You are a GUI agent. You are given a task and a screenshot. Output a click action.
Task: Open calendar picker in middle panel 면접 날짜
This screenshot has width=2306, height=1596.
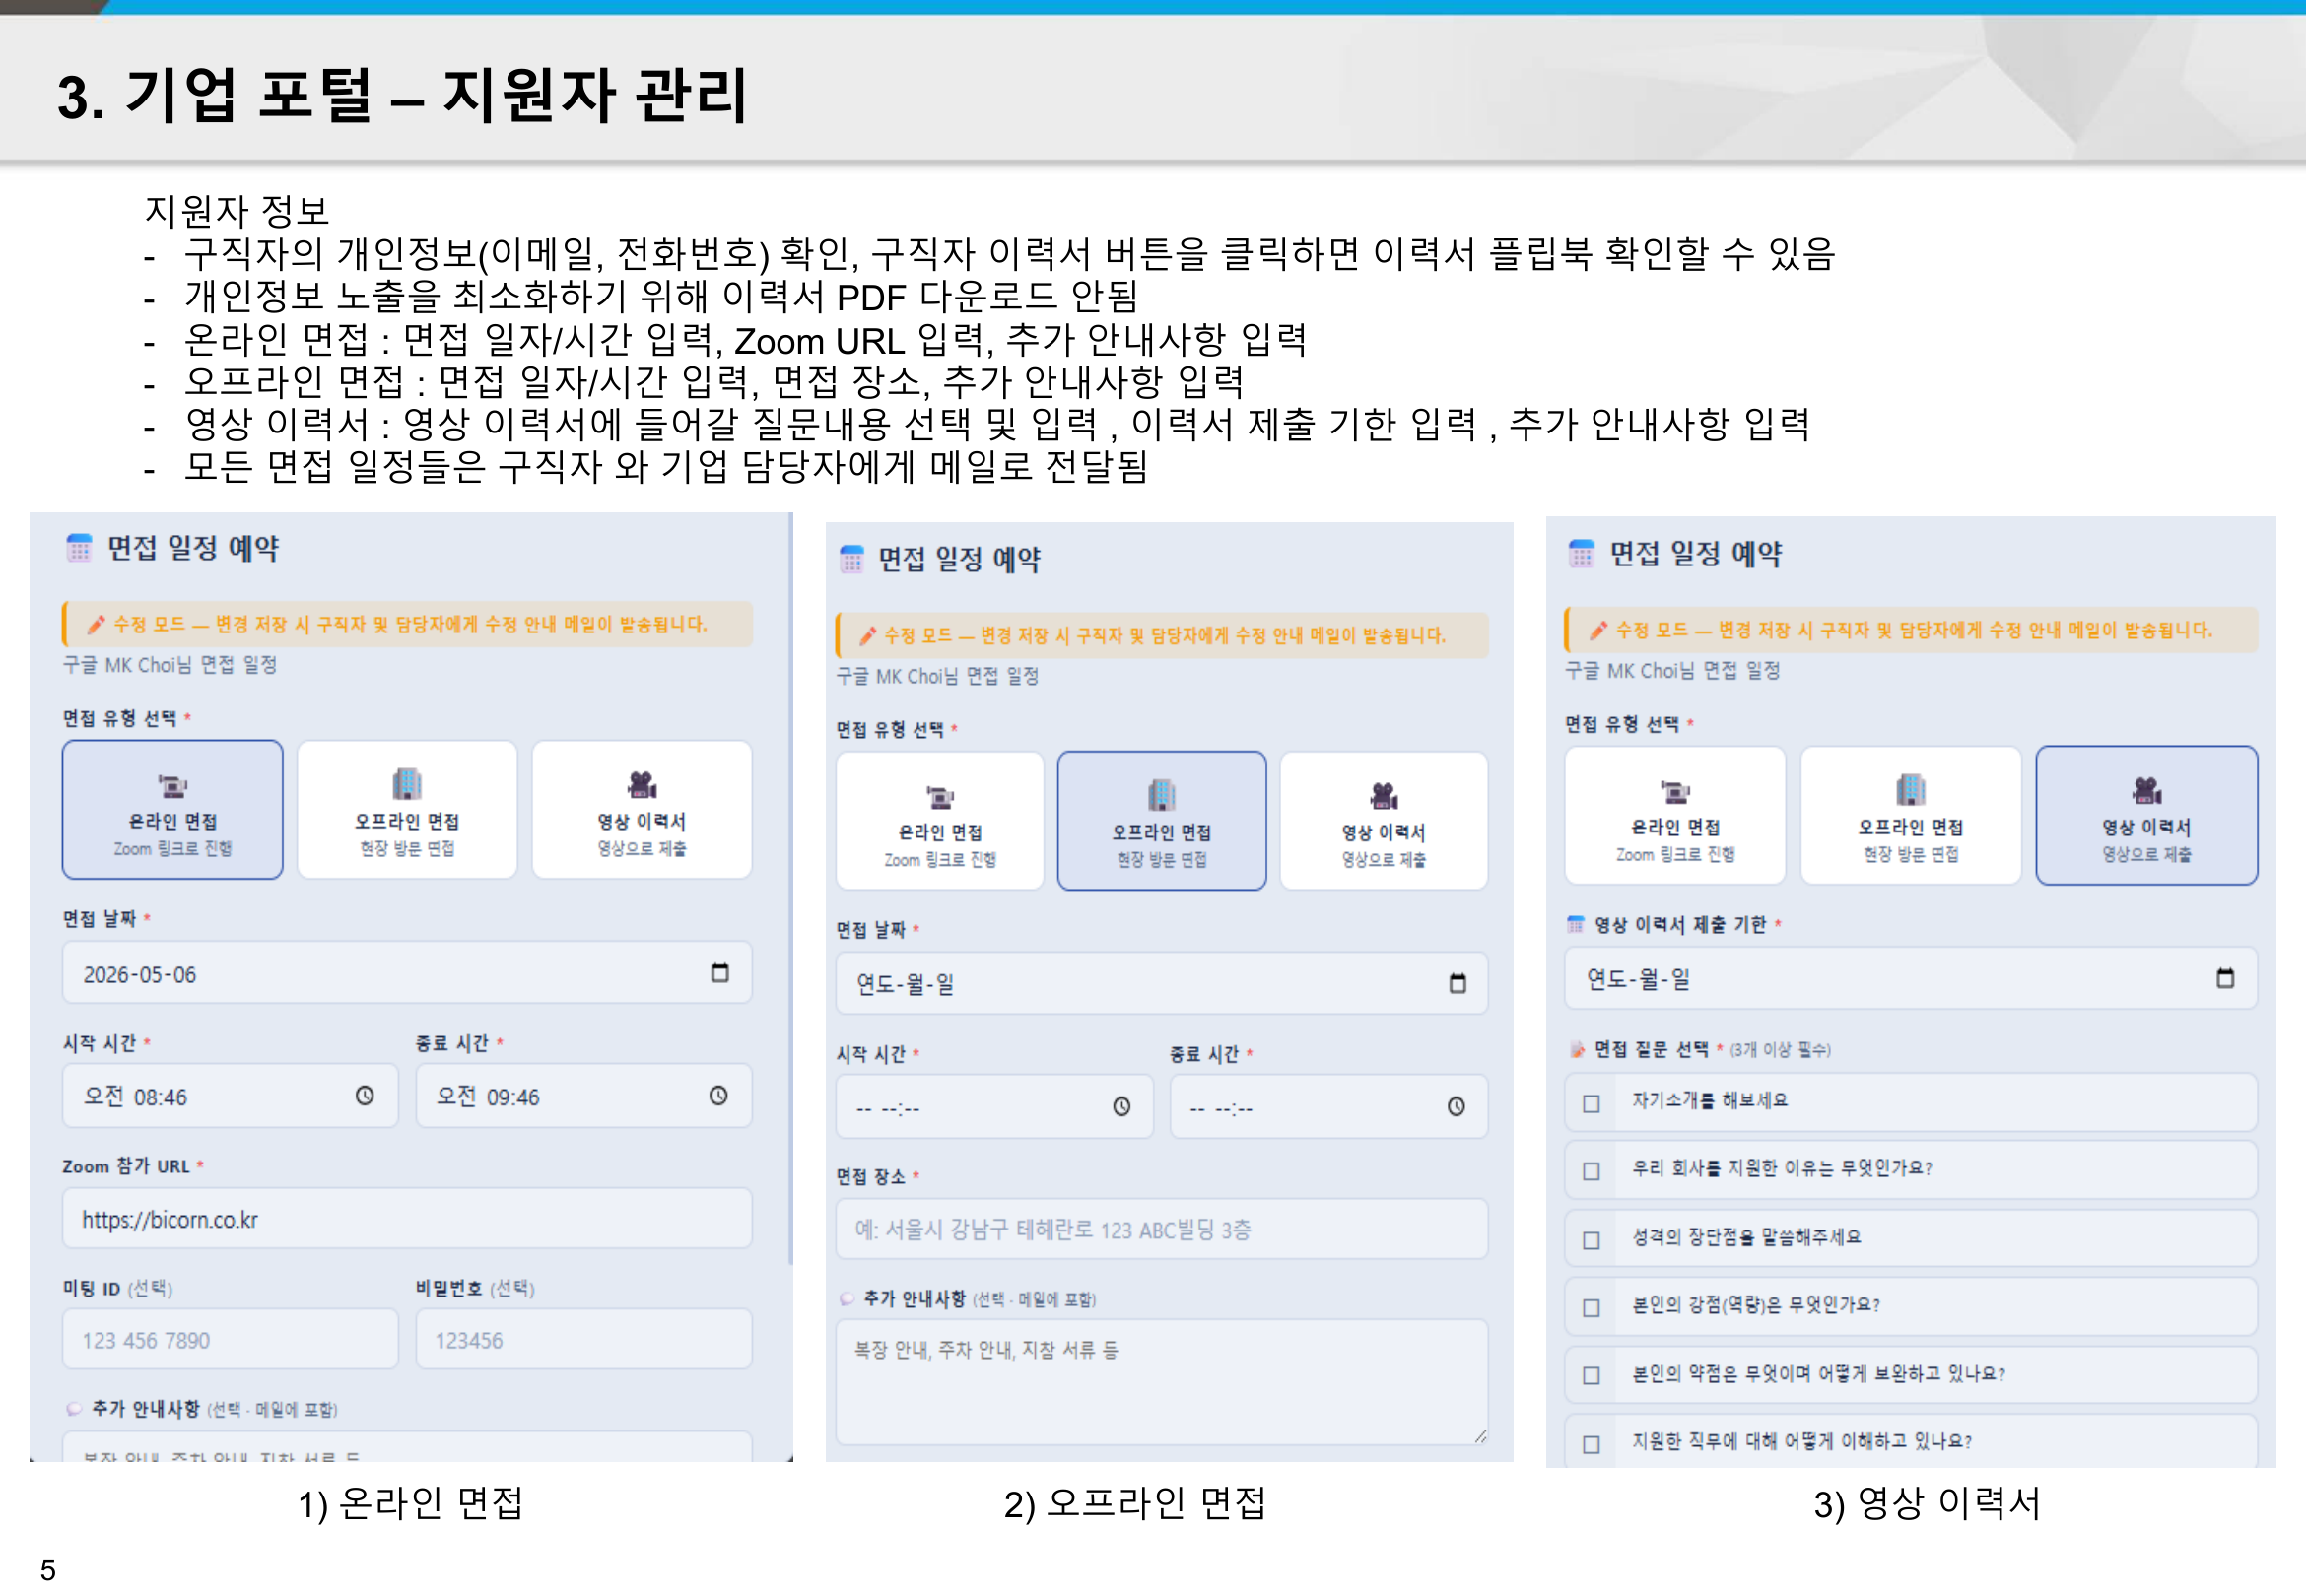point(1458,983)
